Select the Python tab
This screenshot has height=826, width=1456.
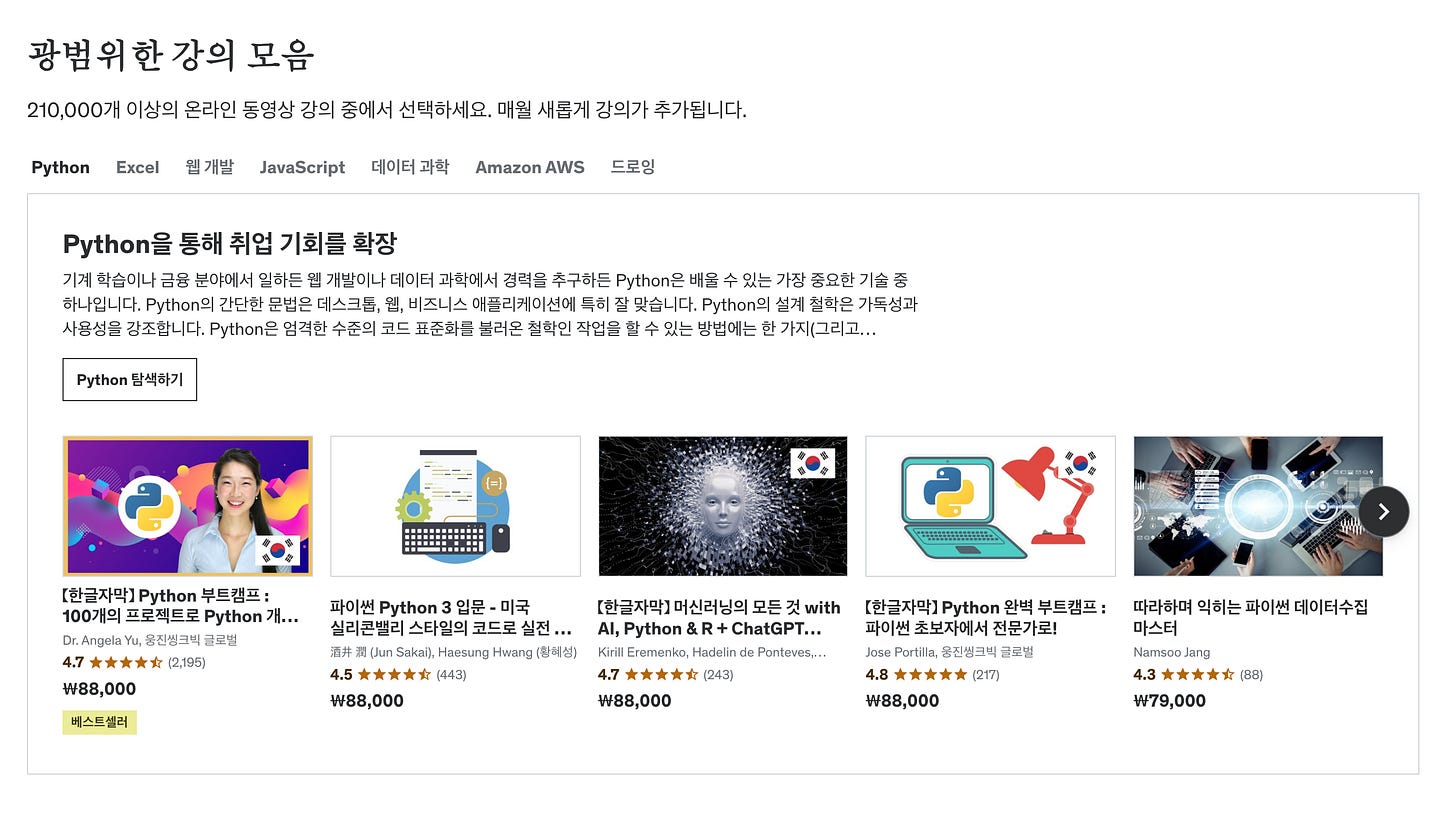coord(61,167)
